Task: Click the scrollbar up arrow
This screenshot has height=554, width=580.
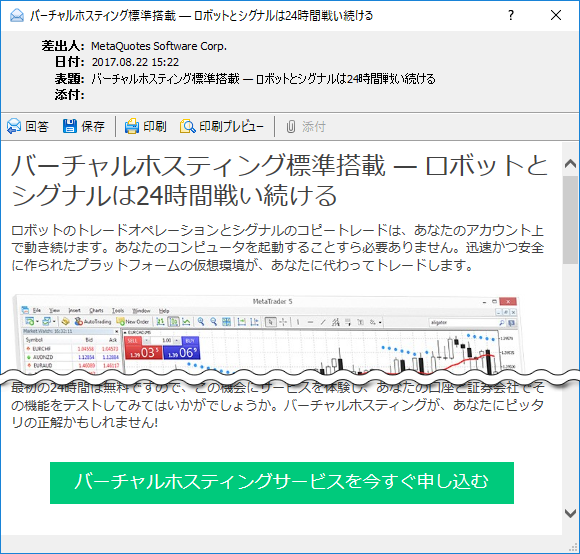Action: (x=570, y=163)
